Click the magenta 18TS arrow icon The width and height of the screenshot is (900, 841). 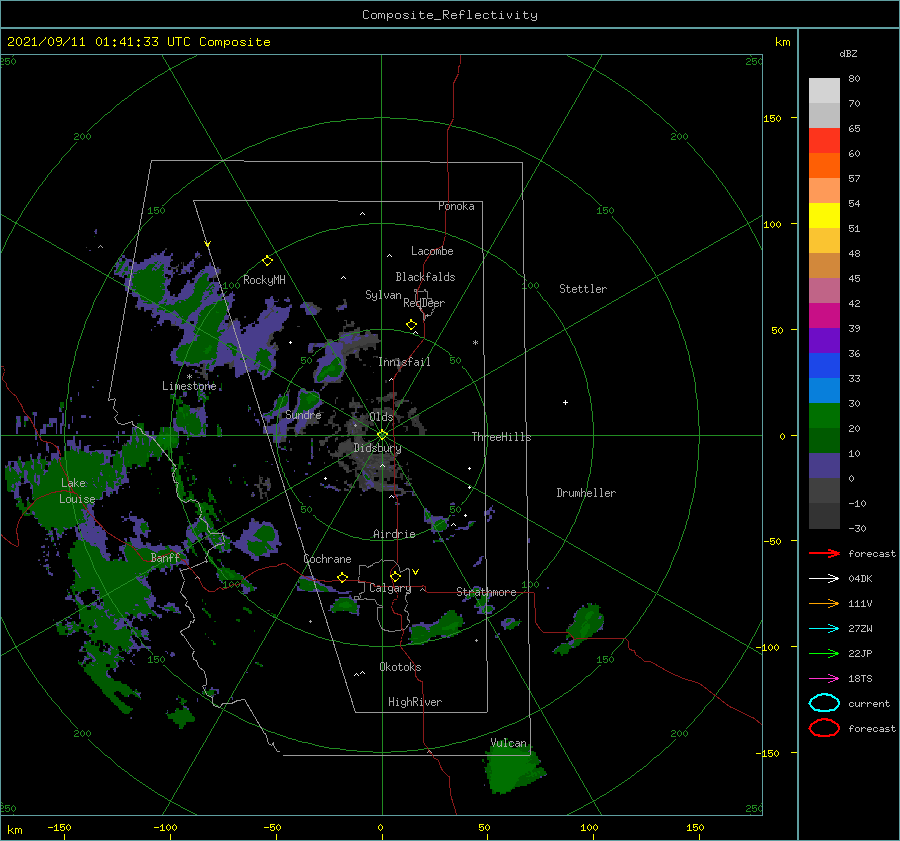pyautogui.click(x=824, y=679)
